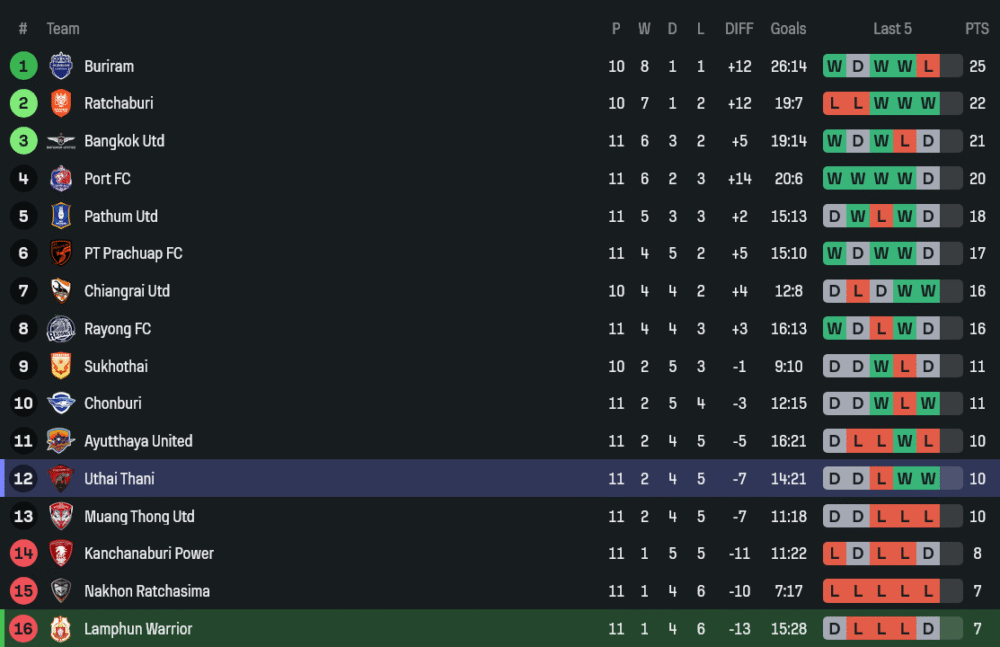Sort table by PTS column header
The width and height of the screenshot is (1000, 647).
click(976, 29)
